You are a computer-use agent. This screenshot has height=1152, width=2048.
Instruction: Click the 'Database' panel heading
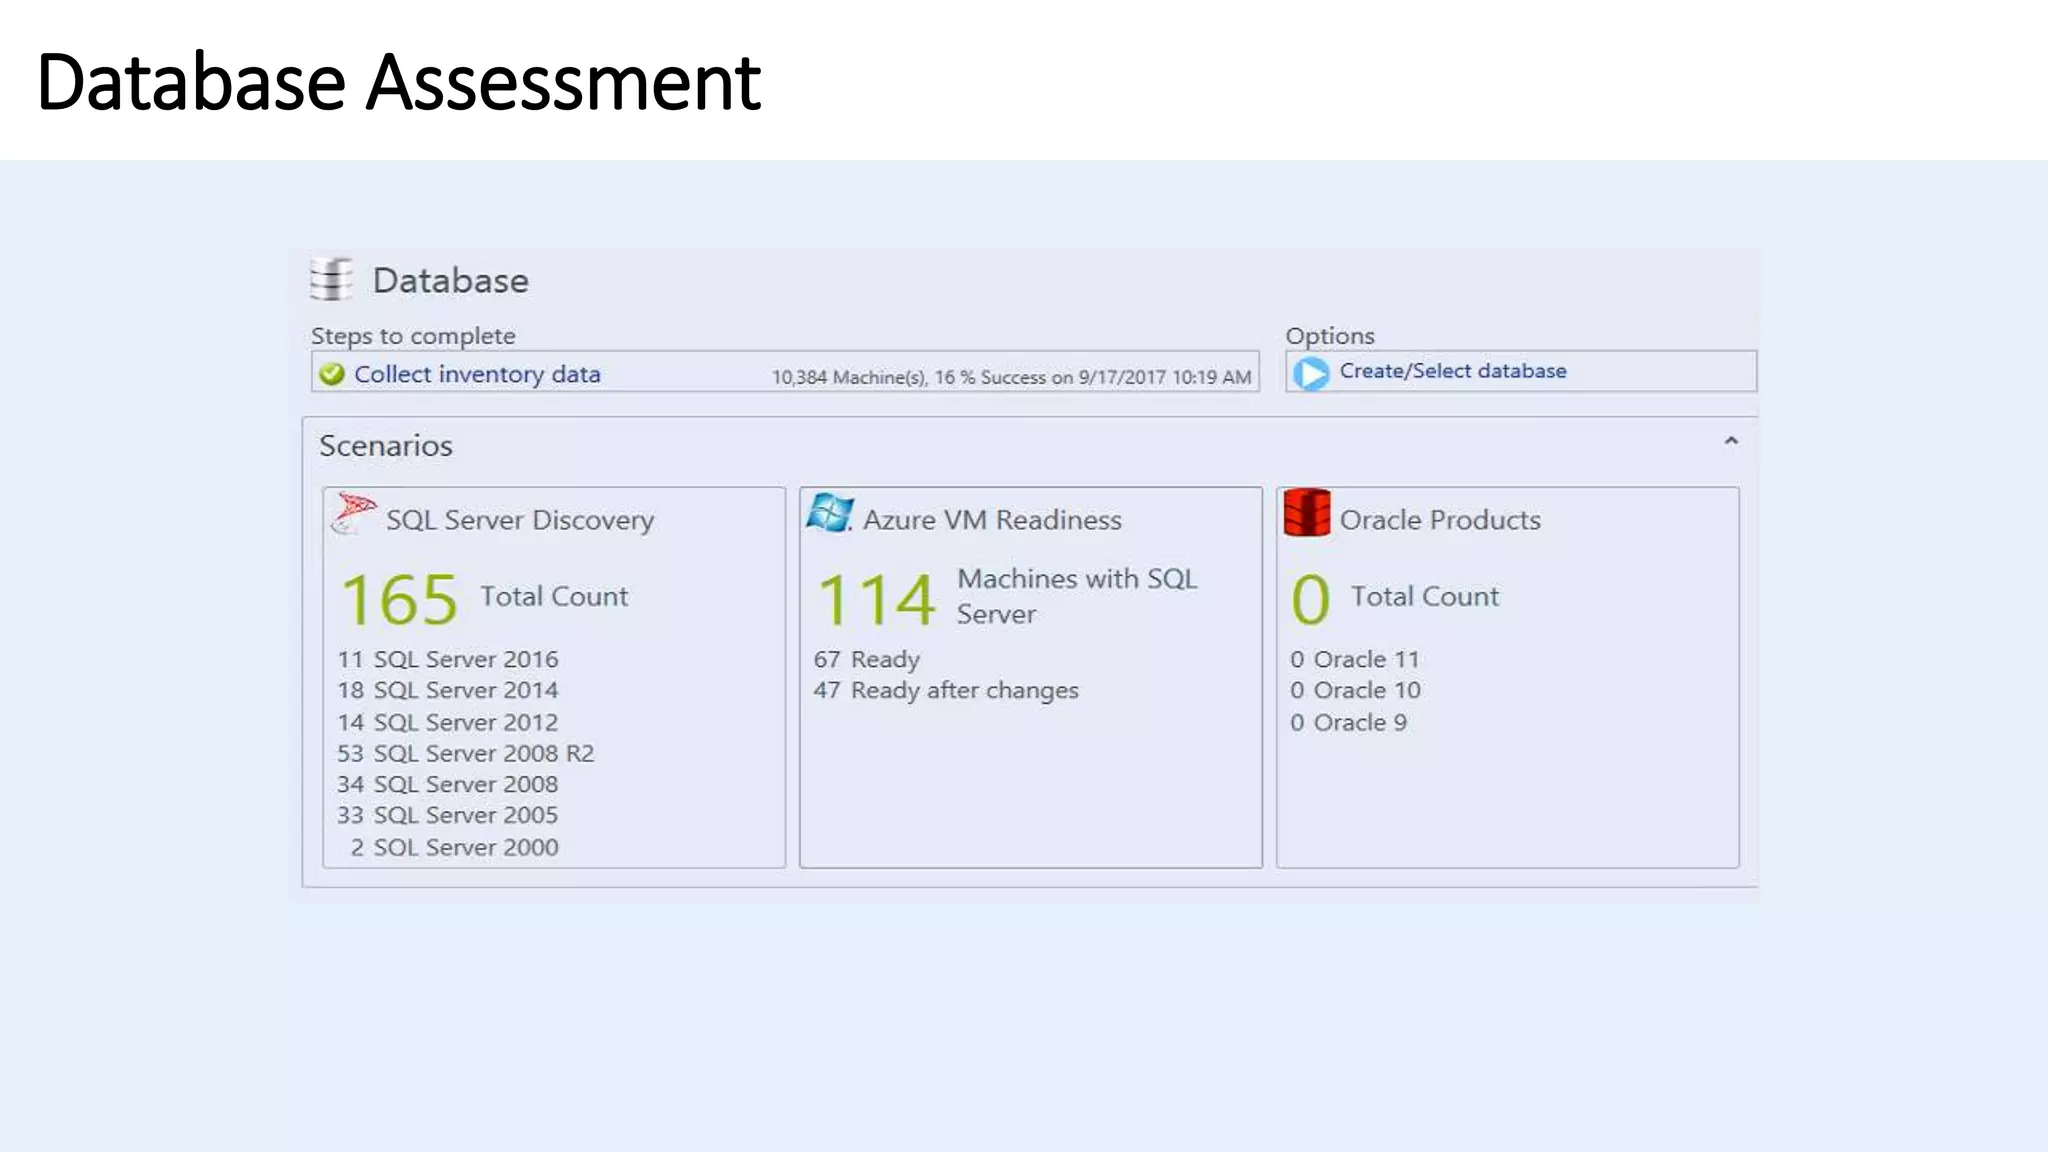tap(450, 280)
